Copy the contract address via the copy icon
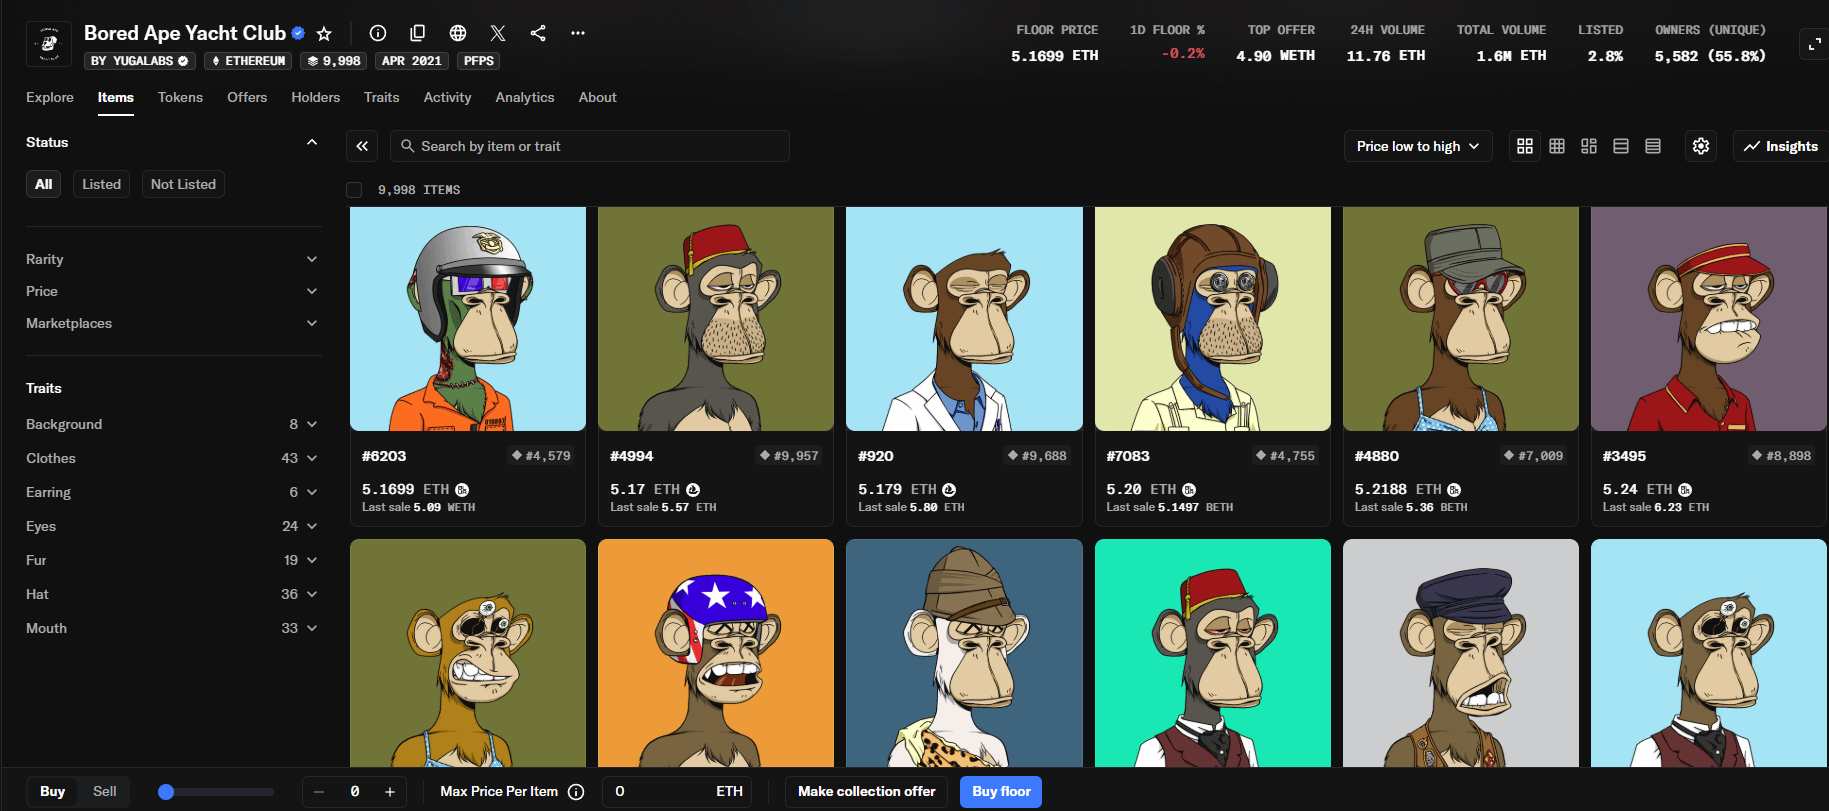 point(418,33)
